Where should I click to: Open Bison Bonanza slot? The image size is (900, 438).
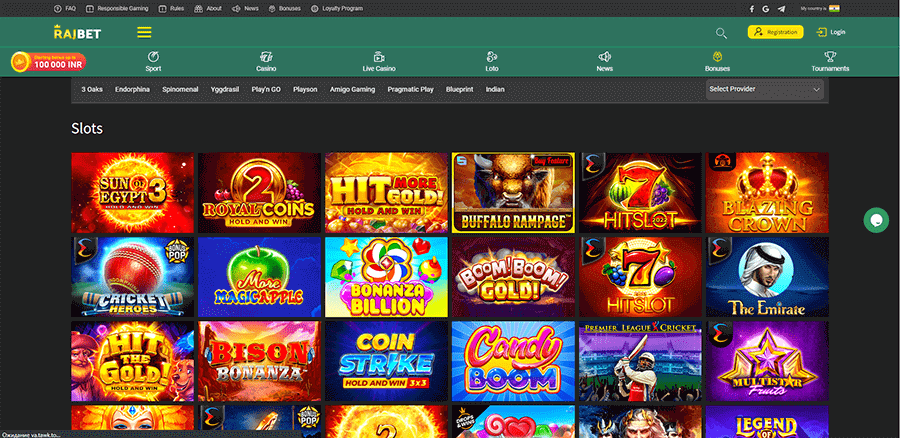(259, 361)
